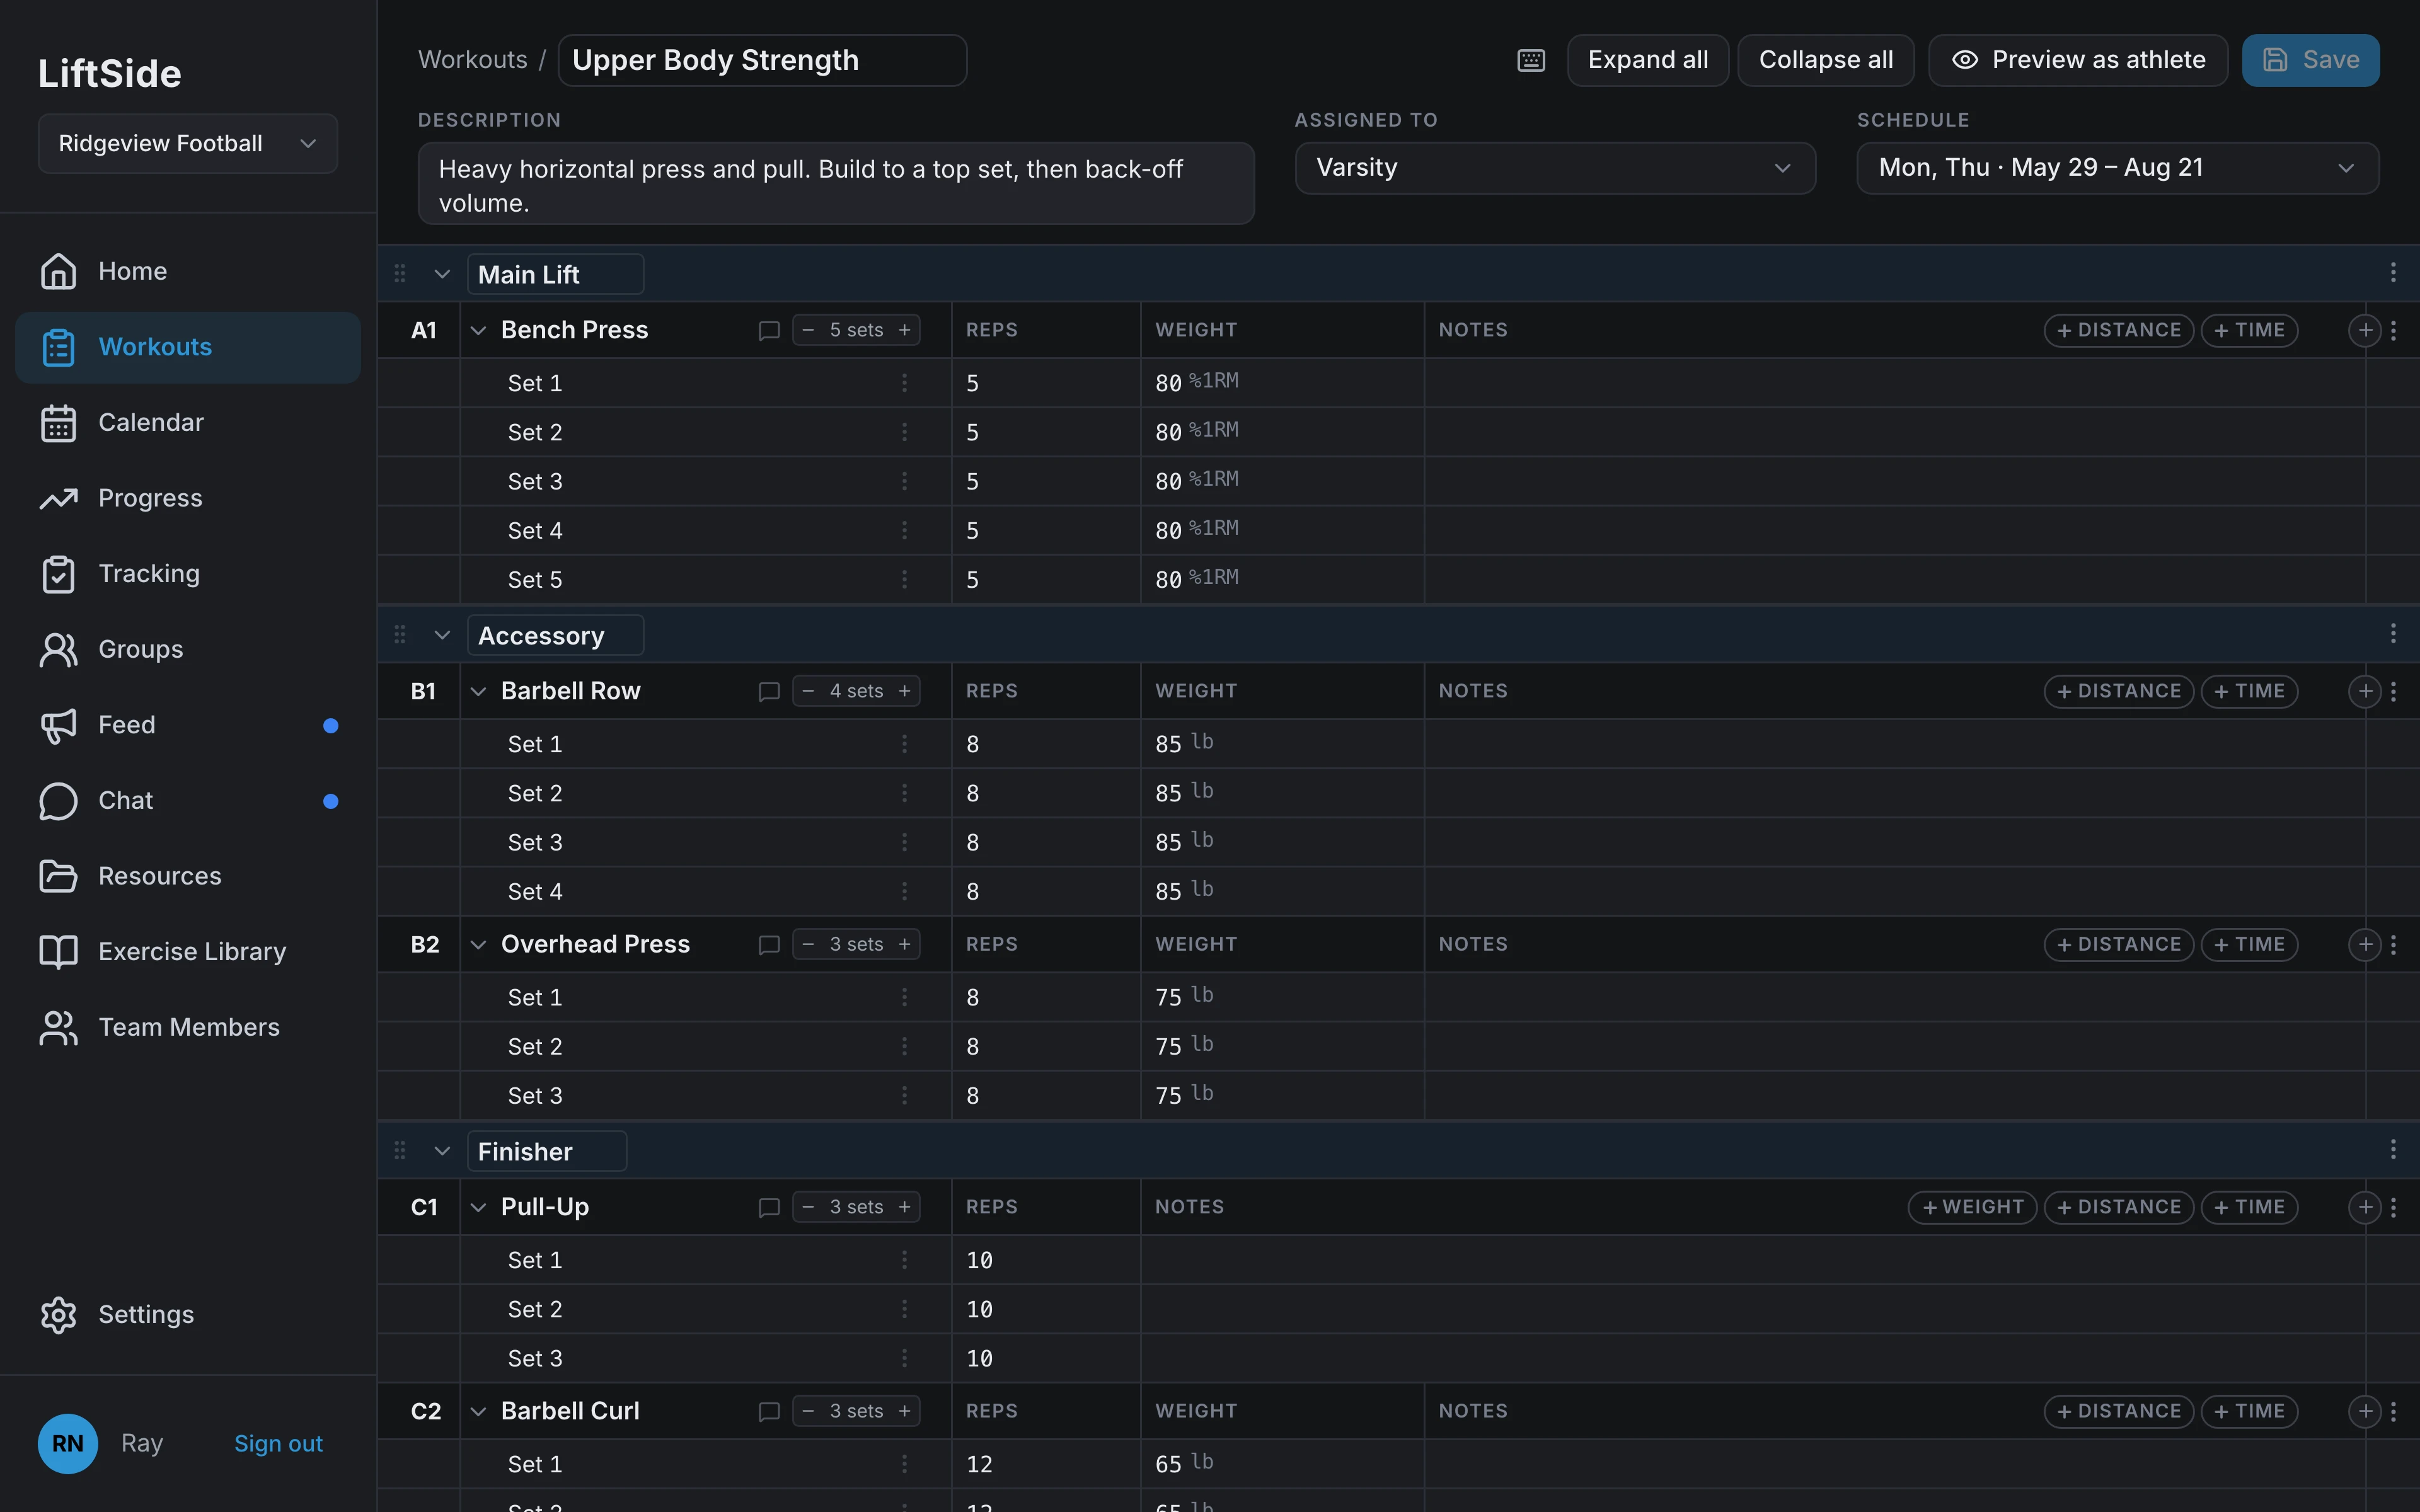2420x1512 pixels.
Task: Open the Barbell Curl comment note icon
Action: [768, 1412]
